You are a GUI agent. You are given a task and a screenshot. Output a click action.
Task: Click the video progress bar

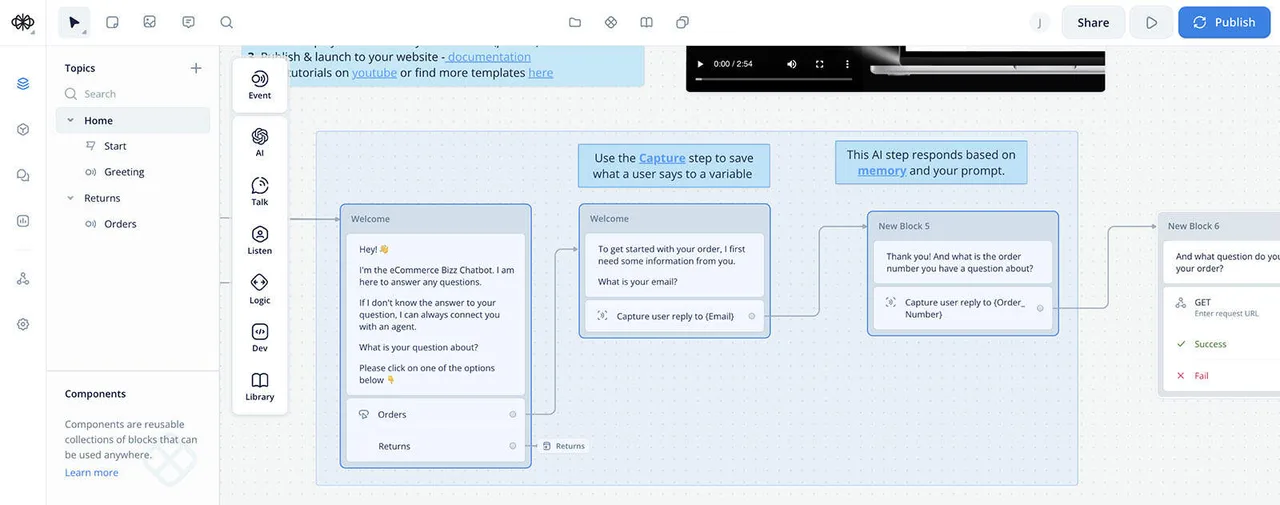tap(772, 78)
